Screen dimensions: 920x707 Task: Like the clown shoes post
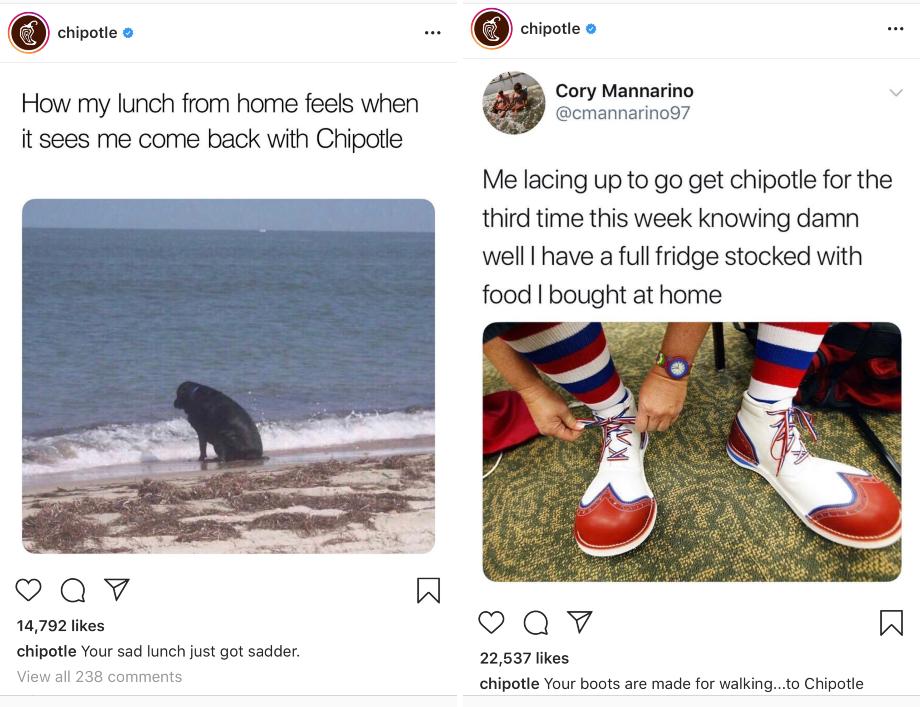coord(491,622)
